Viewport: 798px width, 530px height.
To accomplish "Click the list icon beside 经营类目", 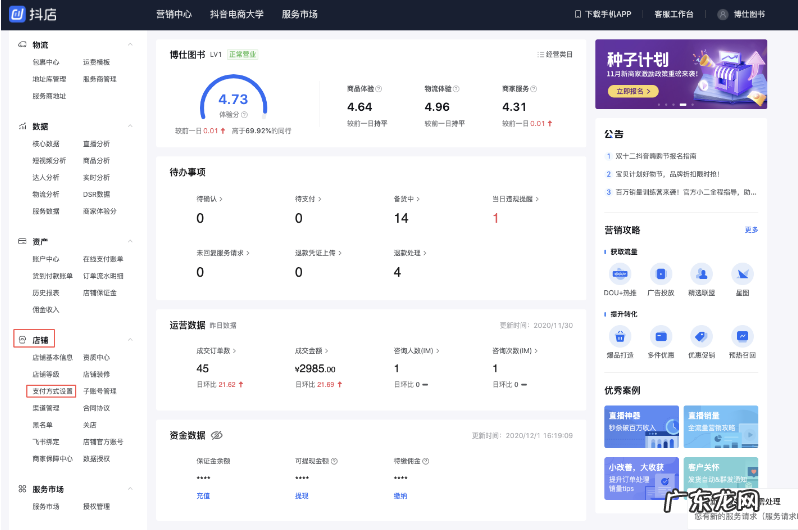I will tap(540, 54).
